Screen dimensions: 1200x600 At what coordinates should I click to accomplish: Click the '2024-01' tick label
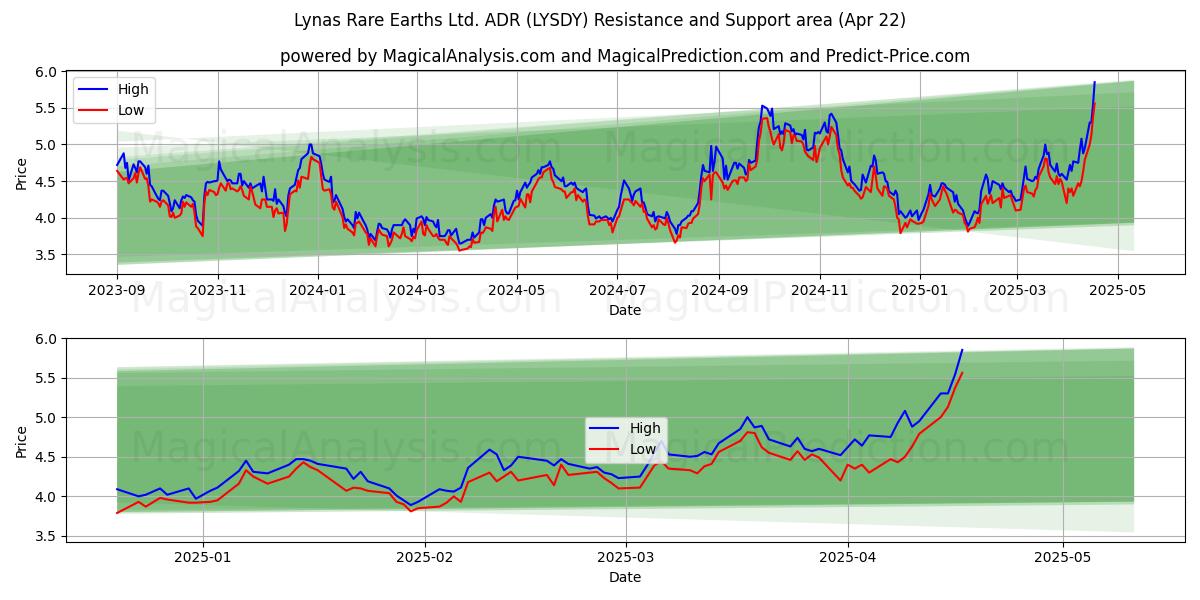[x=318, y=290]
